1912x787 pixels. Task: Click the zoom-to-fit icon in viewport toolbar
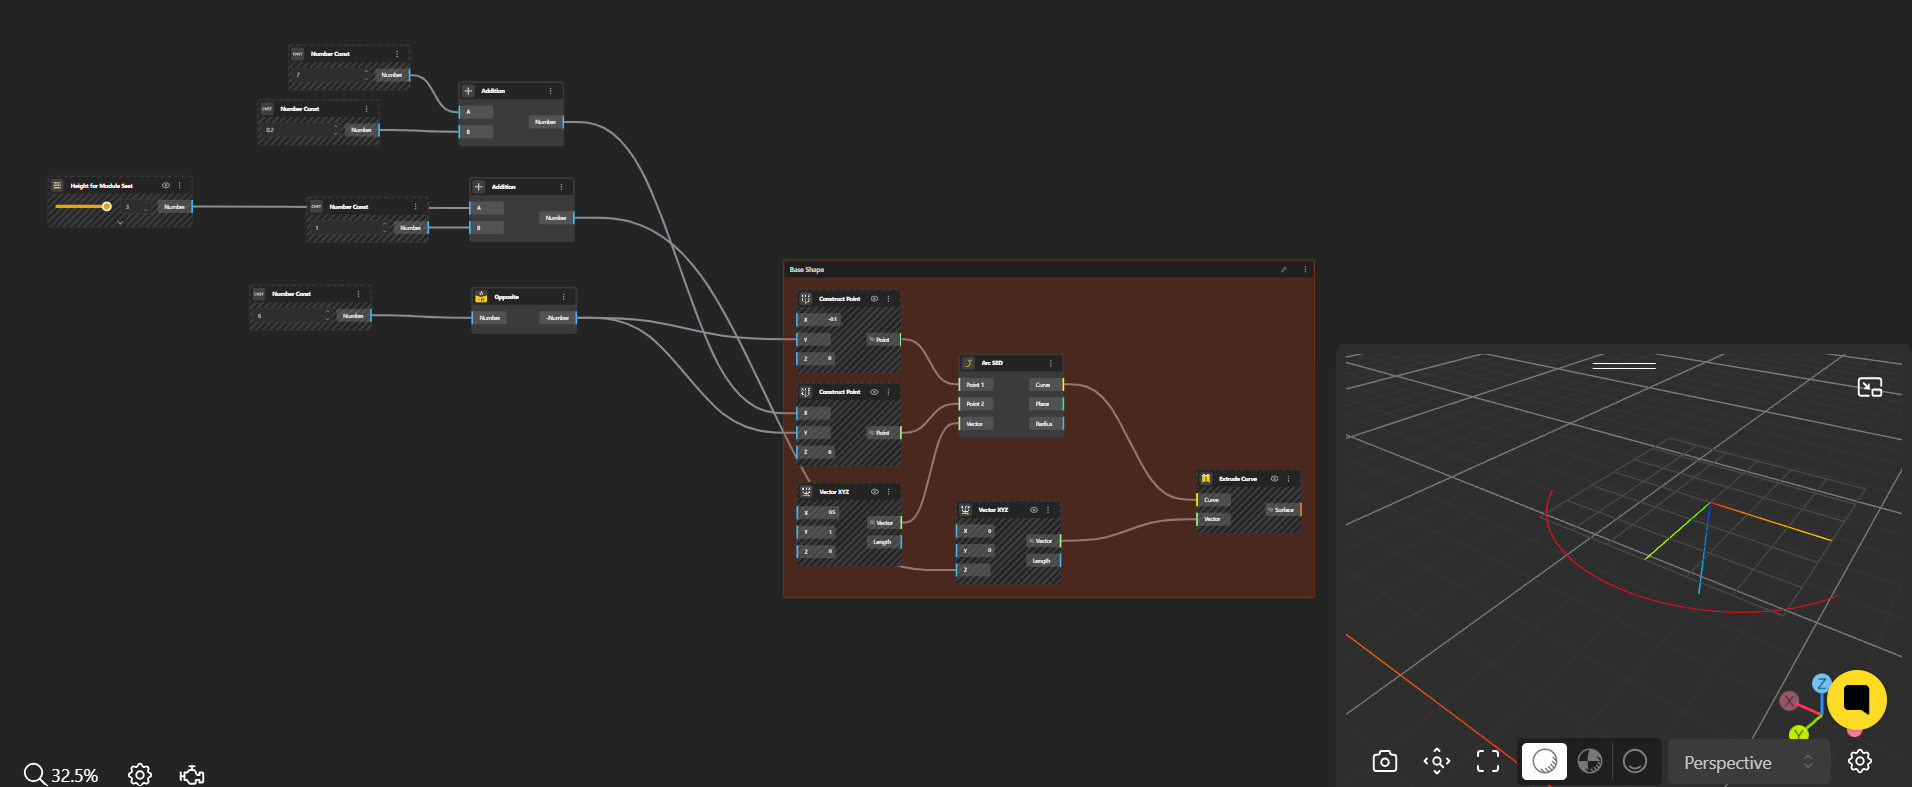click(1437, 762)
